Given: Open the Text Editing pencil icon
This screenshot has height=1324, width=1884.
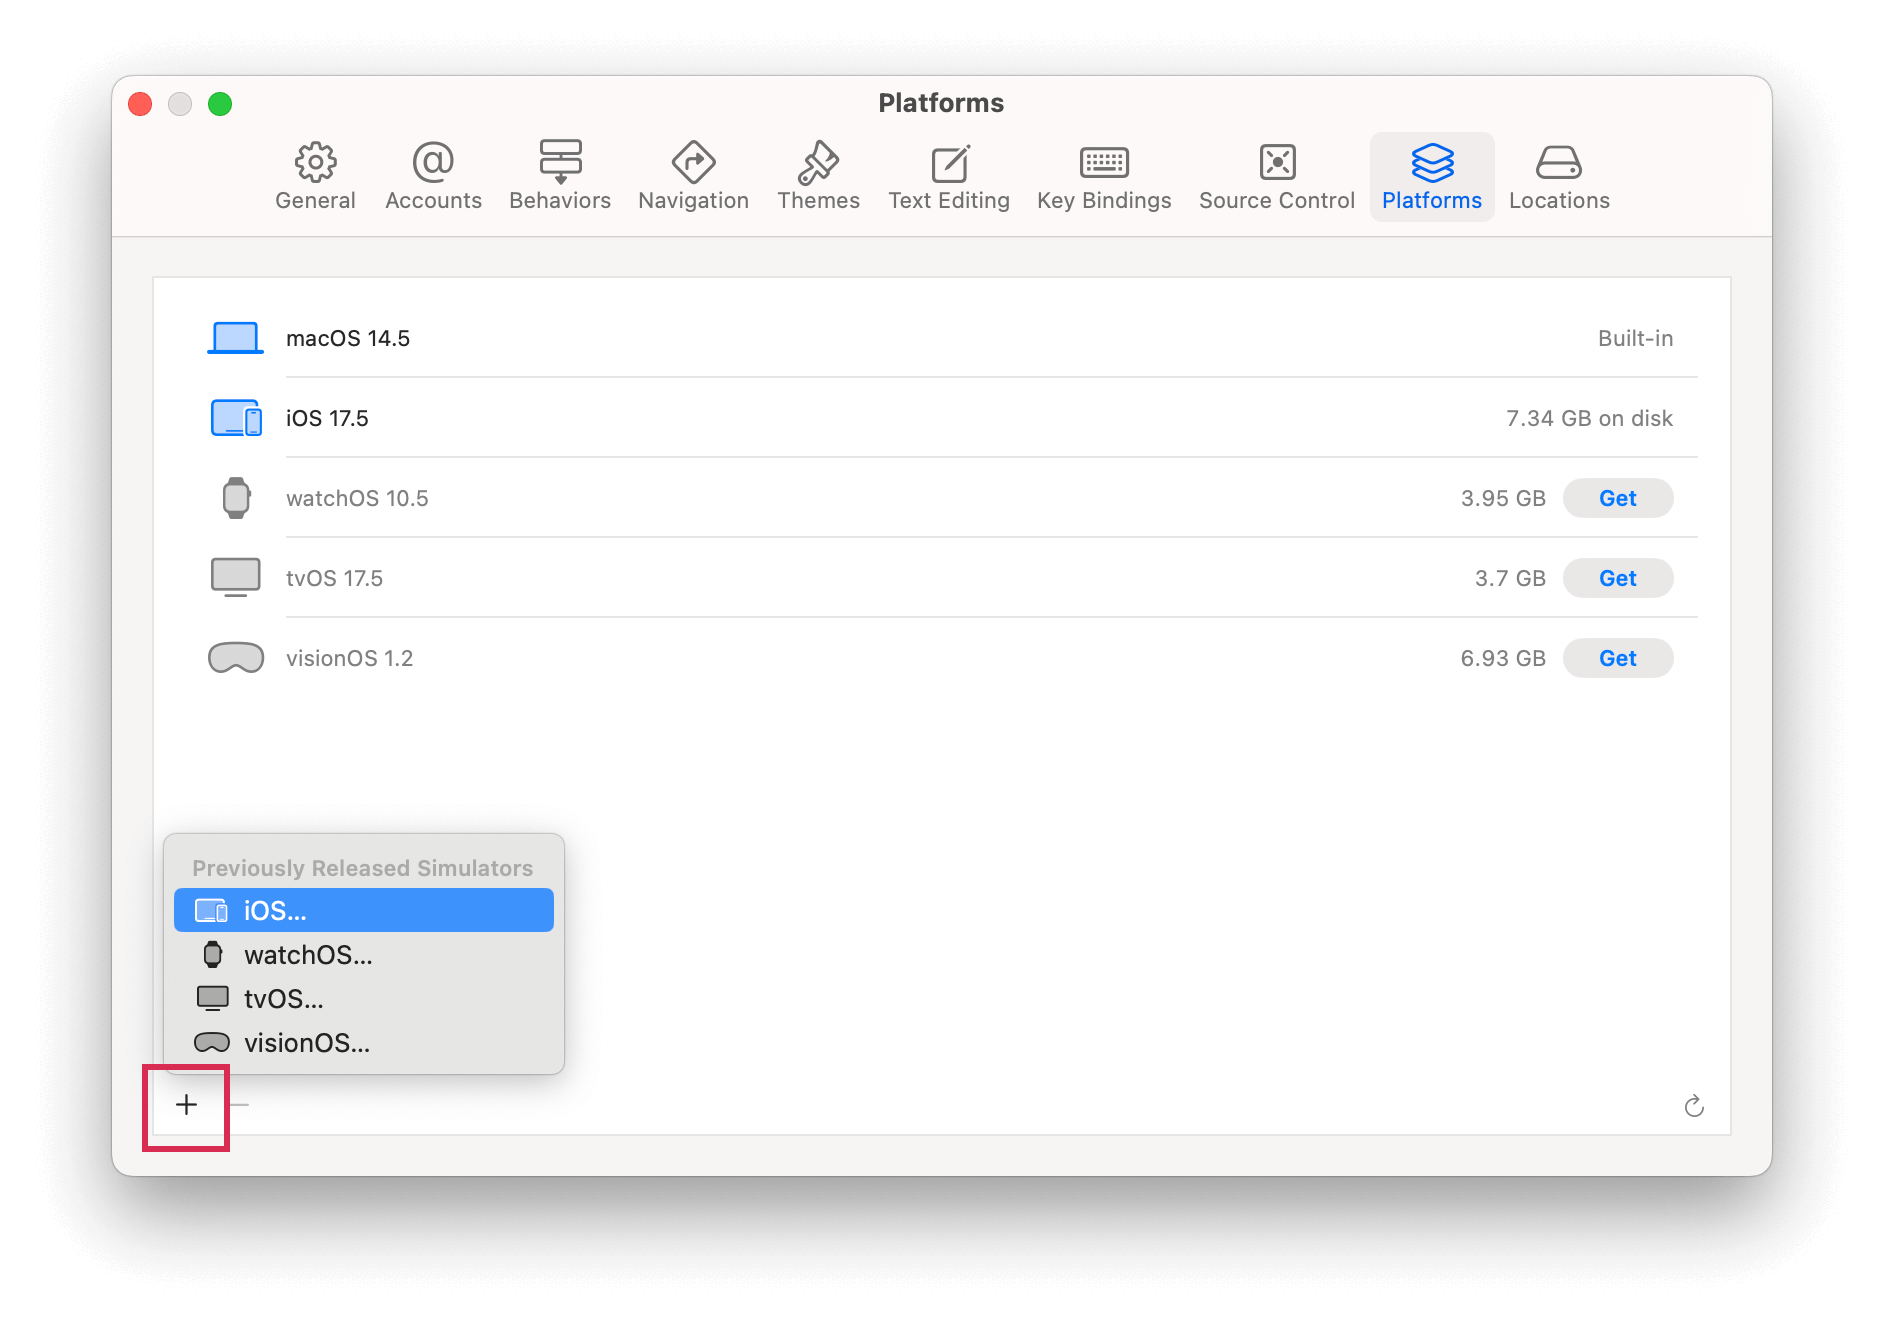Looking at the screenshot, I should (949, 162).
